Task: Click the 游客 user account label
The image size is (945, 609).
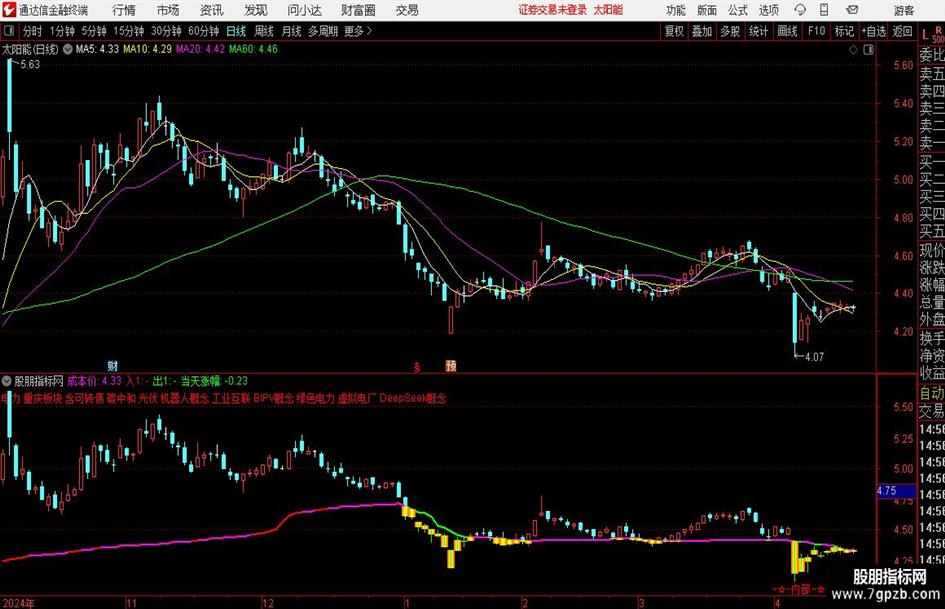Action: (x=904, y=10)
